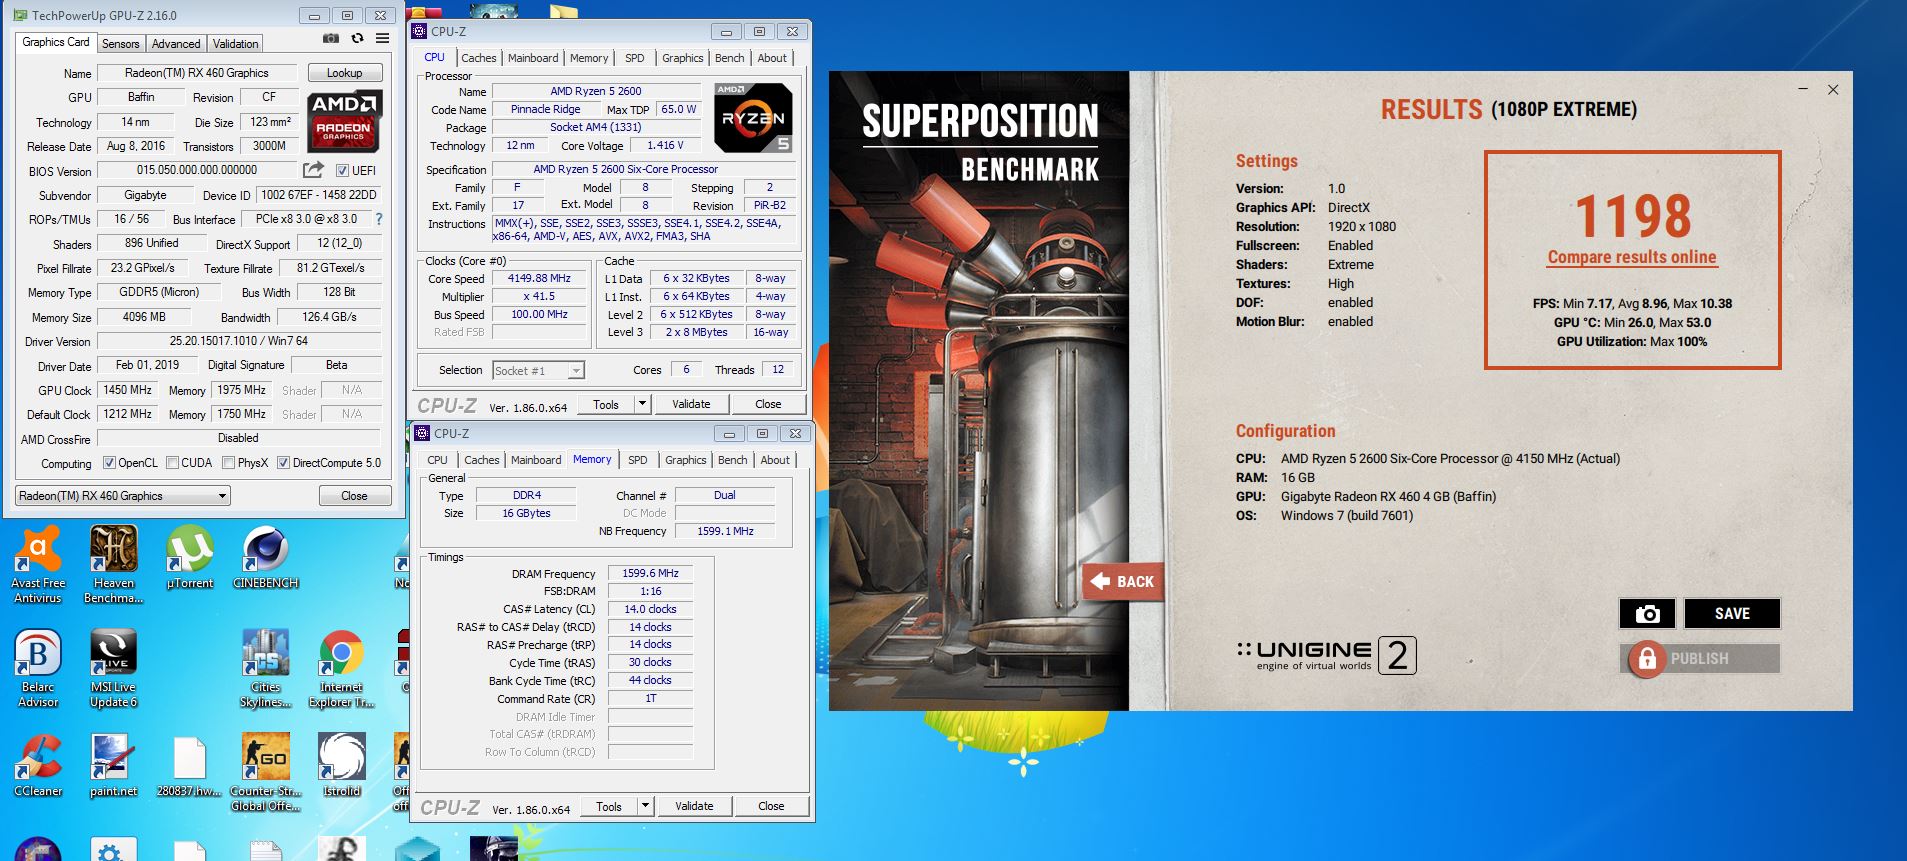Click Validate in top CPU-Z window

click(691, 404)
